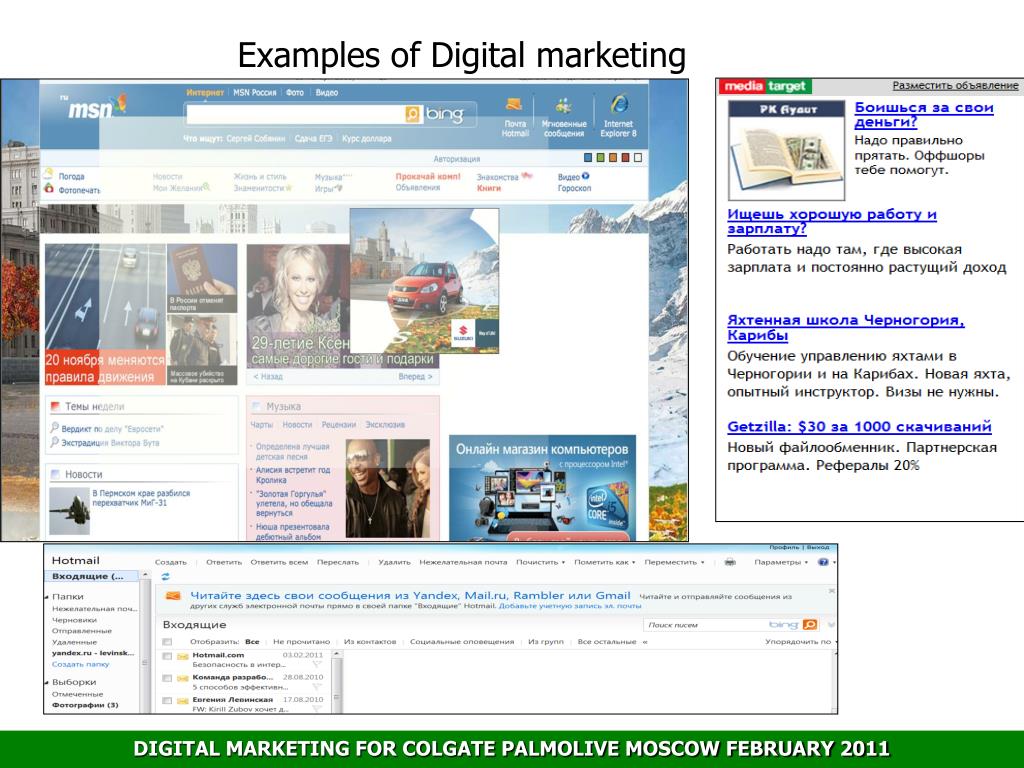The image size is (1024, 768).
Task: Click Ответить всем in the Hotmail toolbar
Action: coord(279,562)
